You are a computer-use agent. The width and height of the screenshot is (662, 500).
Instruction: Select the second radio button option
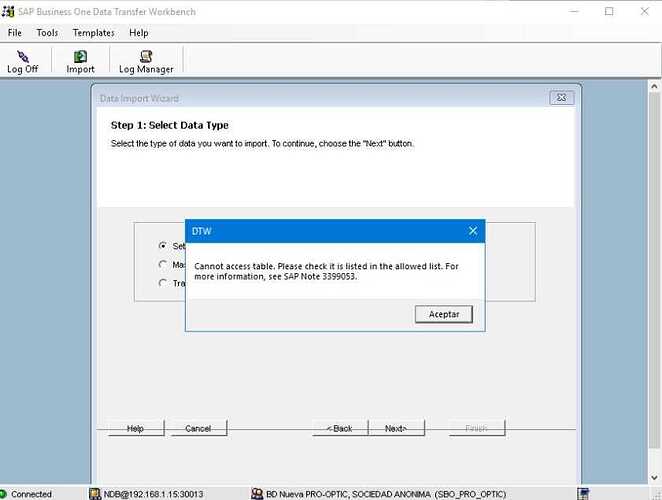pyautogui.click(x=163, y=264)
